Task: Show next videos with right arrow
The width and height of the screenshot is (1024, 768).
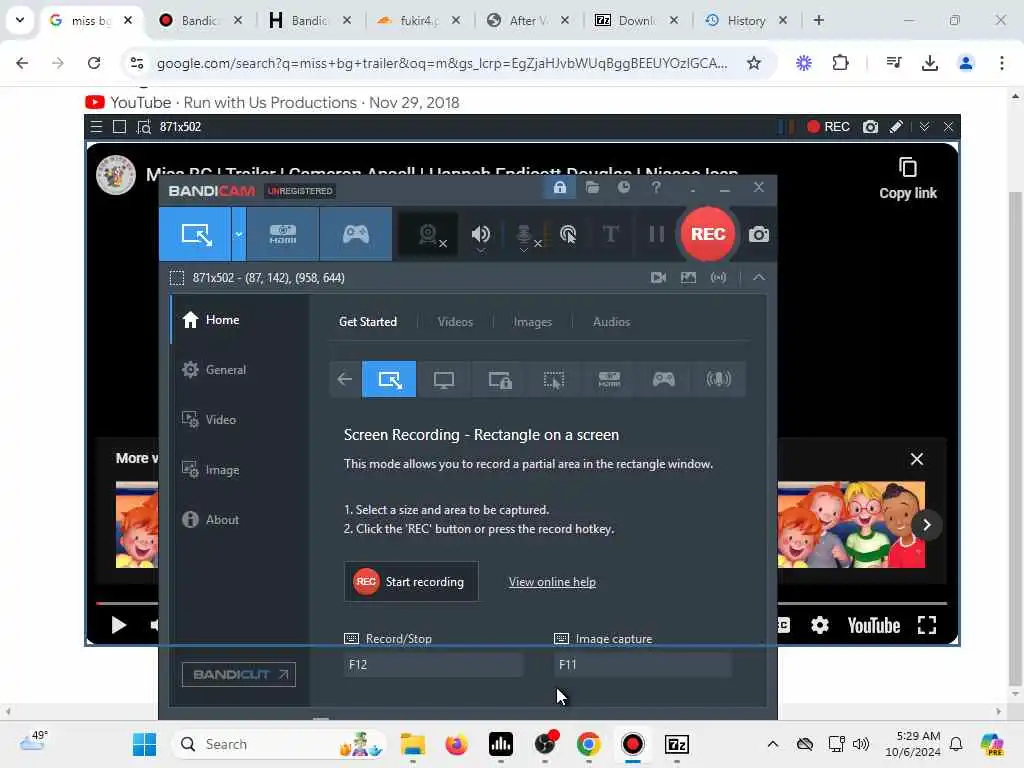Action: pos(926,525)
